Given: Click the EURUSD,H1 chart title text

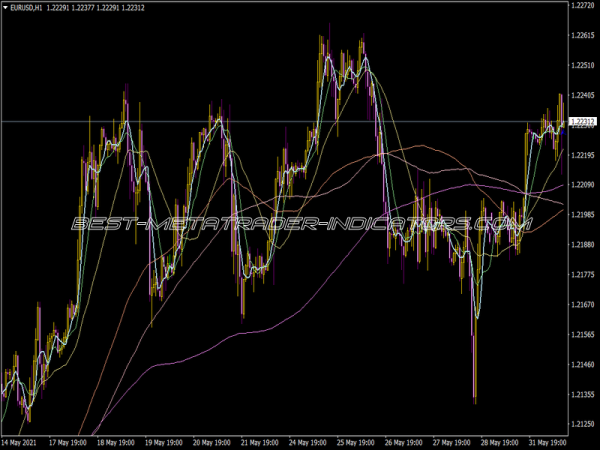Looking at the screenshot, I should click(26, 8).
